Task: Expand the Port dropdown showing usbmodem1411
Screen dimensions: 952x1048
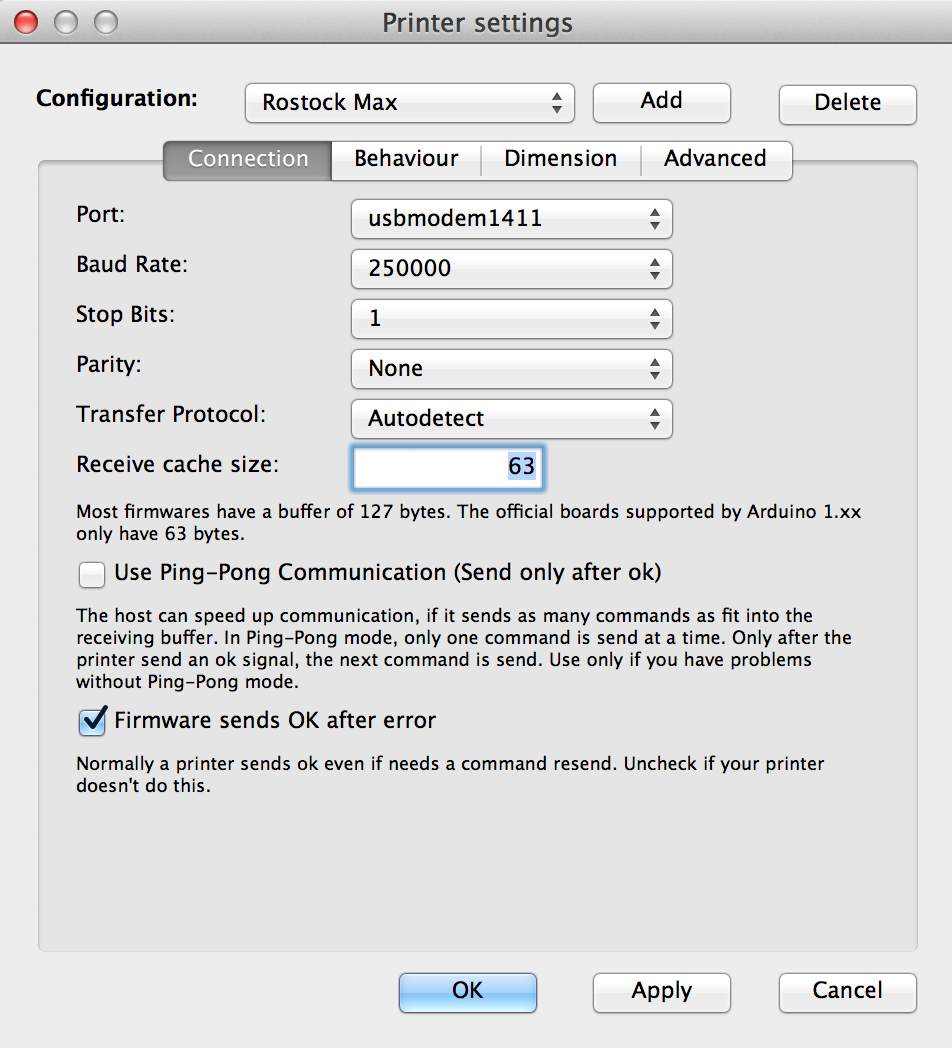Action: coord(511,219)
